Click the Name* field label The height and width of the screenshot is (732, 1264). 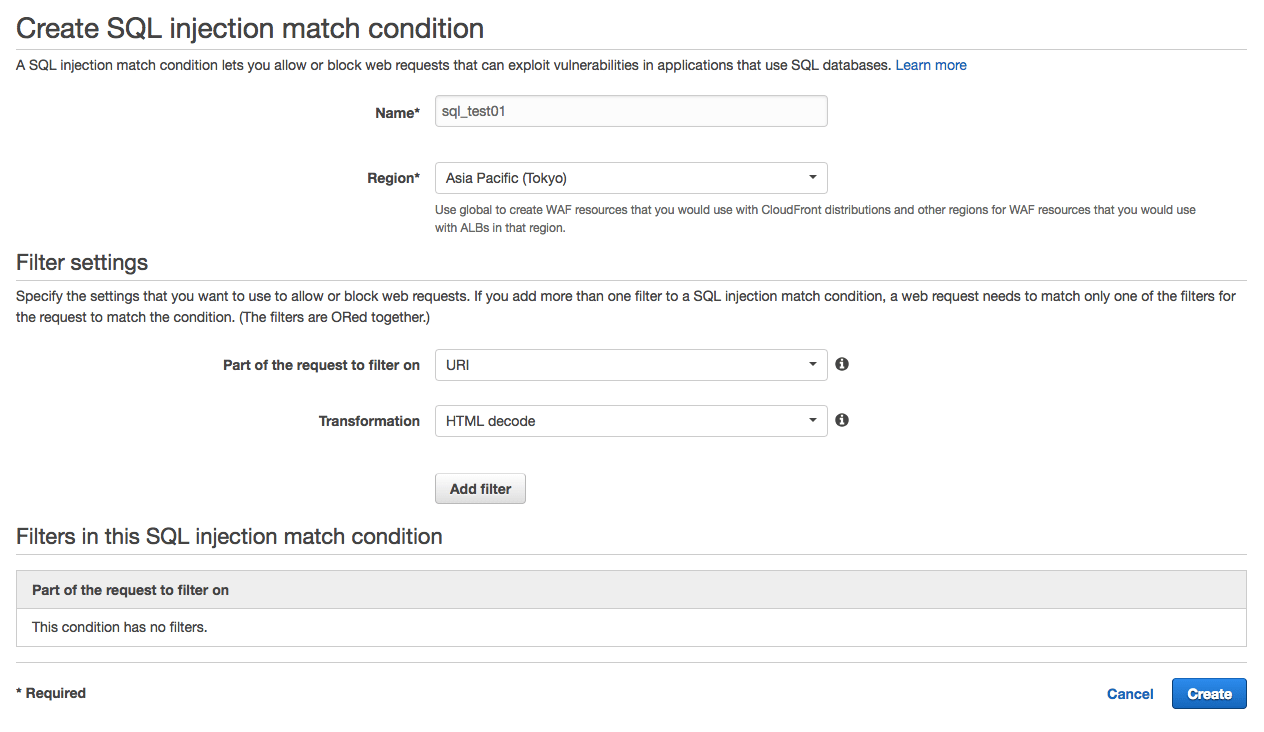point(397,113)
